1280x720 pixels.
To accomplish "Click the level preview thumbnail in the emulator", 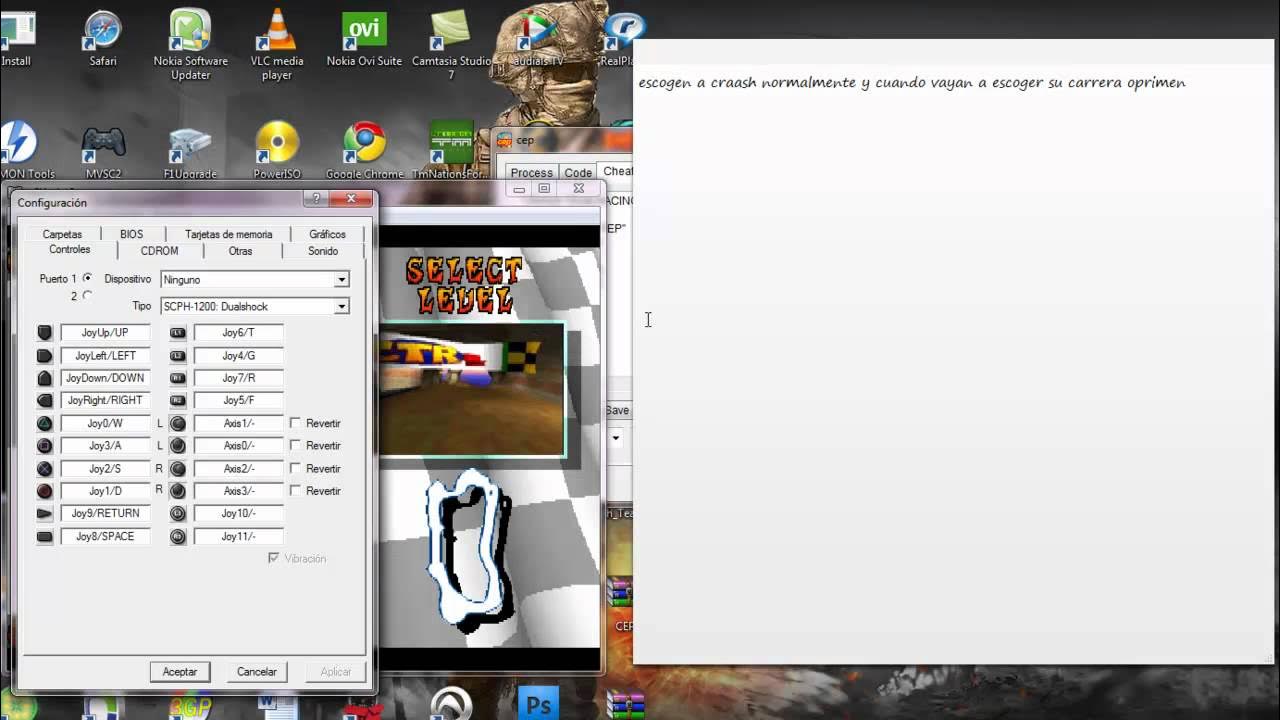I will (472, 389).
